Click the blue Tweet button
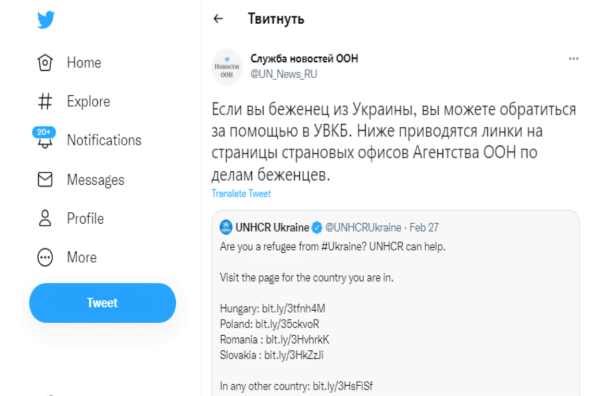This screenshot has height=396, width=590. (102, 303)
